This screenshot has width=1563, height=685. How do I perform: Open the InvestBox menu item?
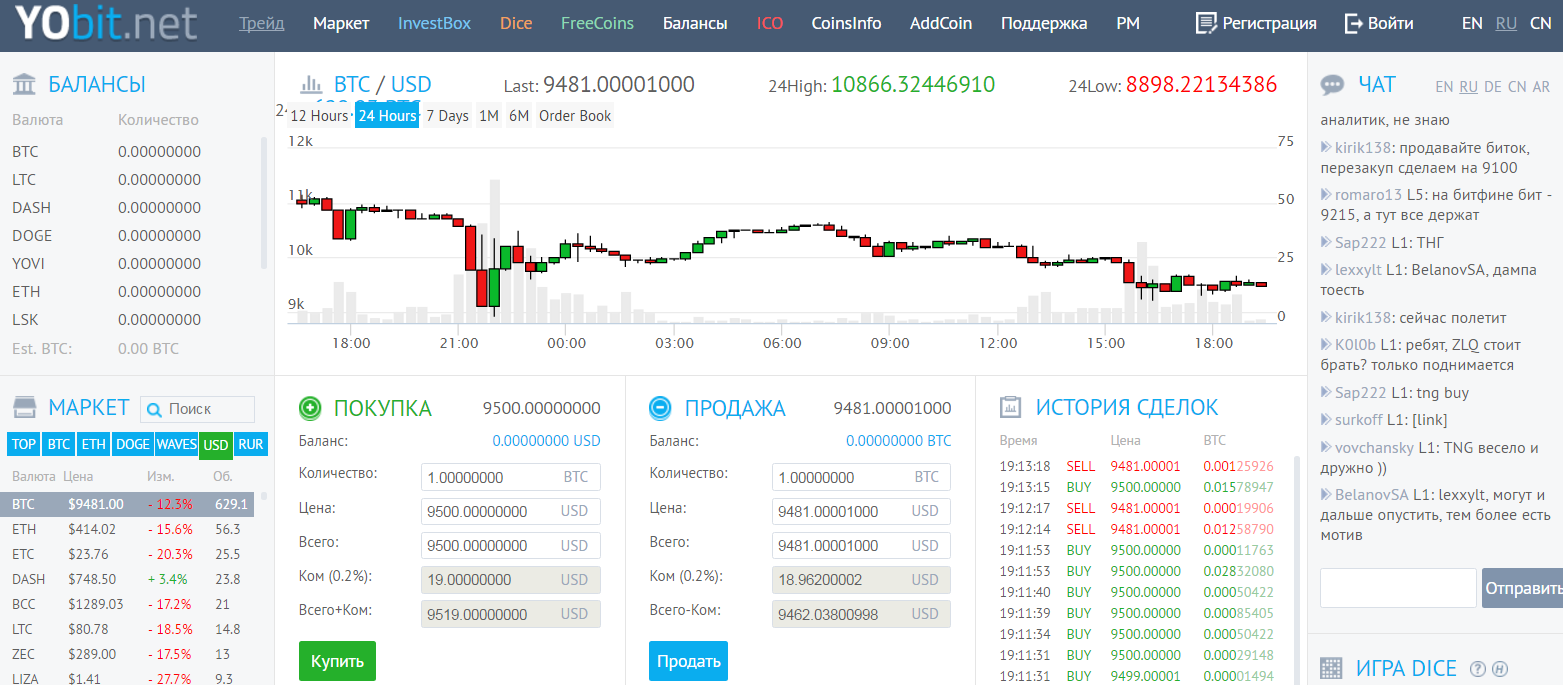434,23
